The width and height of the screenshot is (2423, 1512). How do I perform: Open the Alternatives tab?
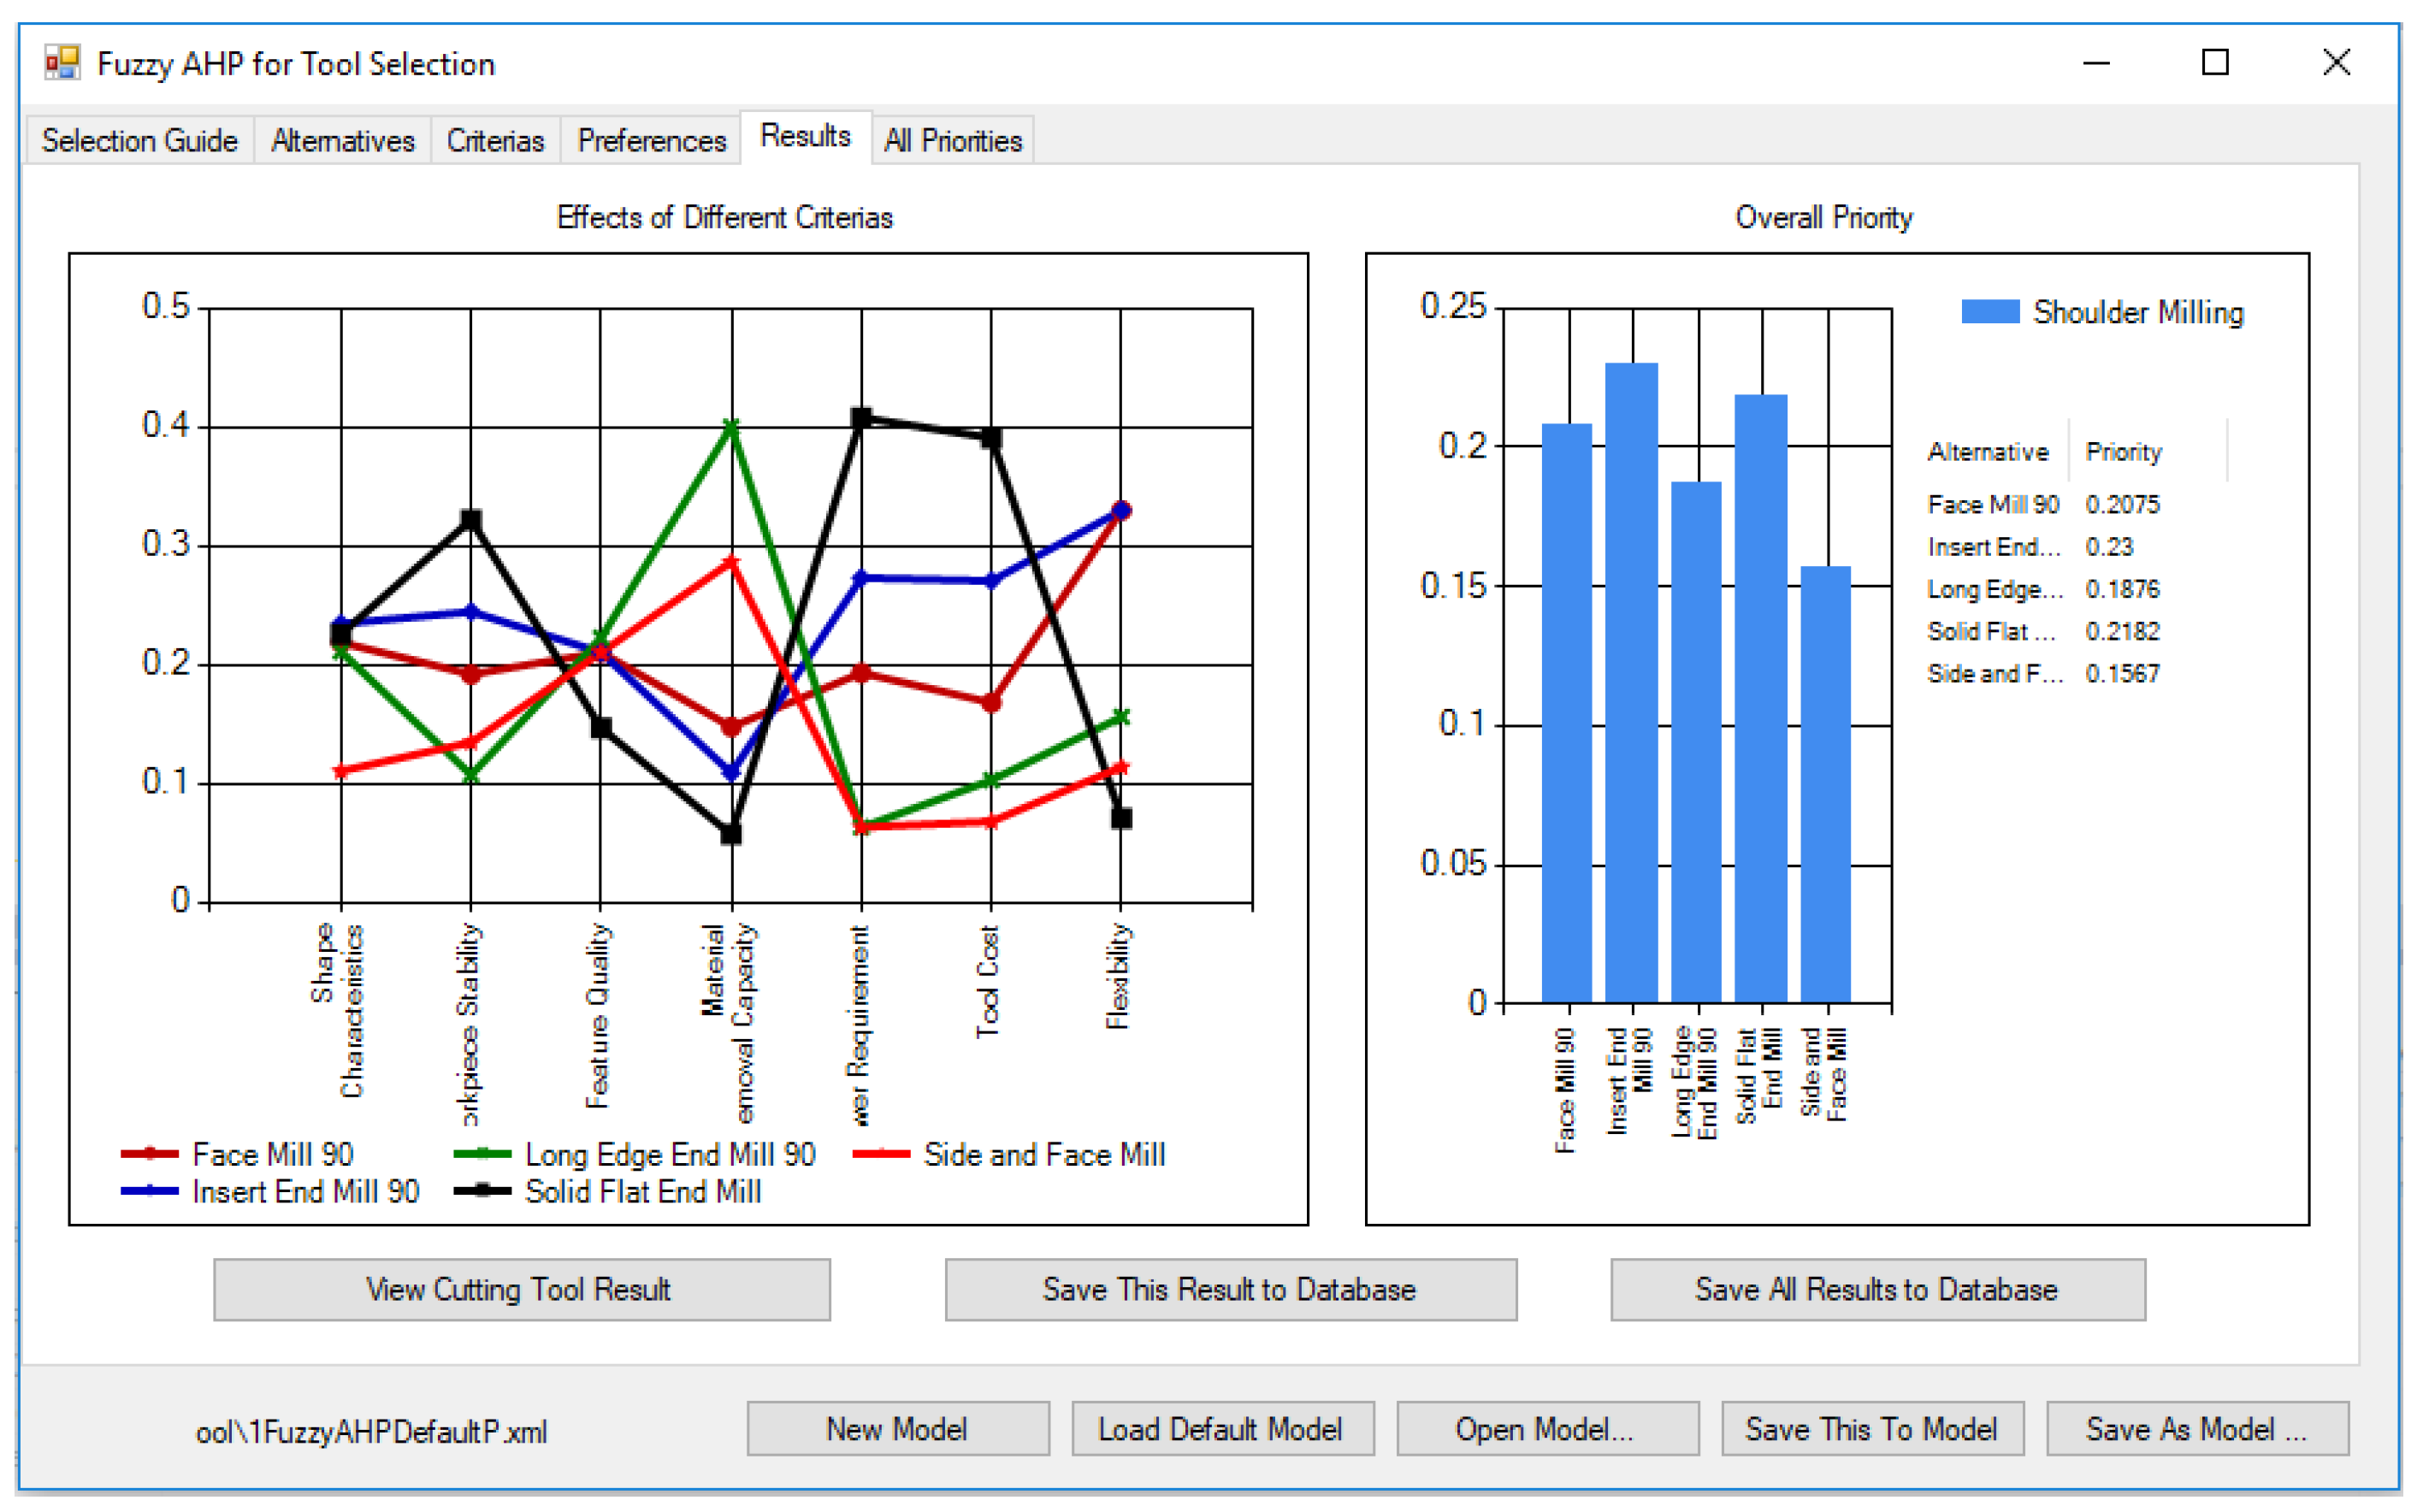(x=342, y=141)
